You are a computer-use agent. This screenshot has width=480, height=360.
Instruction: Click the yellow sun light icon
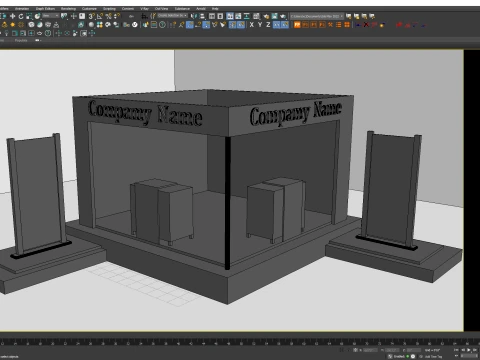(13, 25)
